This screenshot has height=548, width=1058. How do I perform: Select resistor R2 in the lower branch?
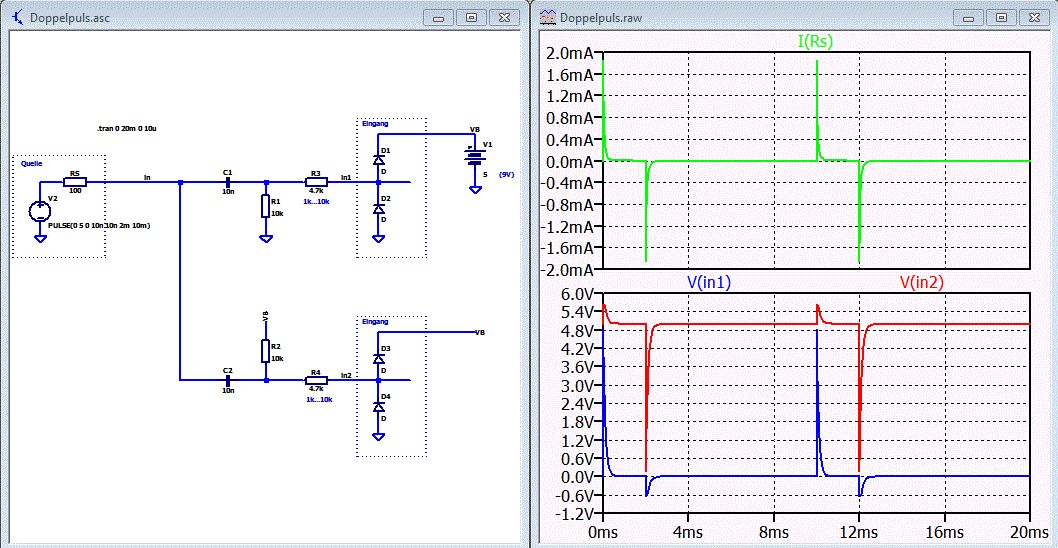point(266,350)
